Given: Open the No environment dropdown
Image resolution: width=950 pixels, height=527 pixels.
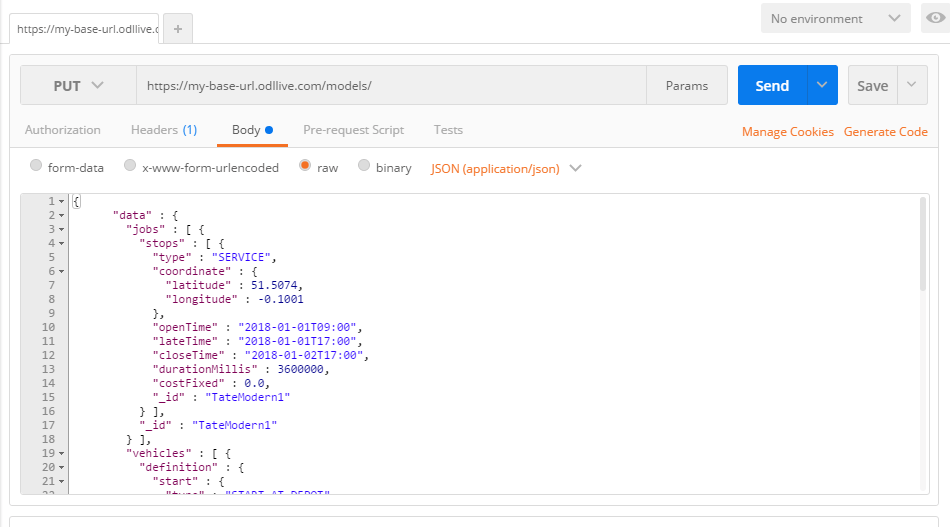Looking at the screenshot, I should tap(835, 18).
